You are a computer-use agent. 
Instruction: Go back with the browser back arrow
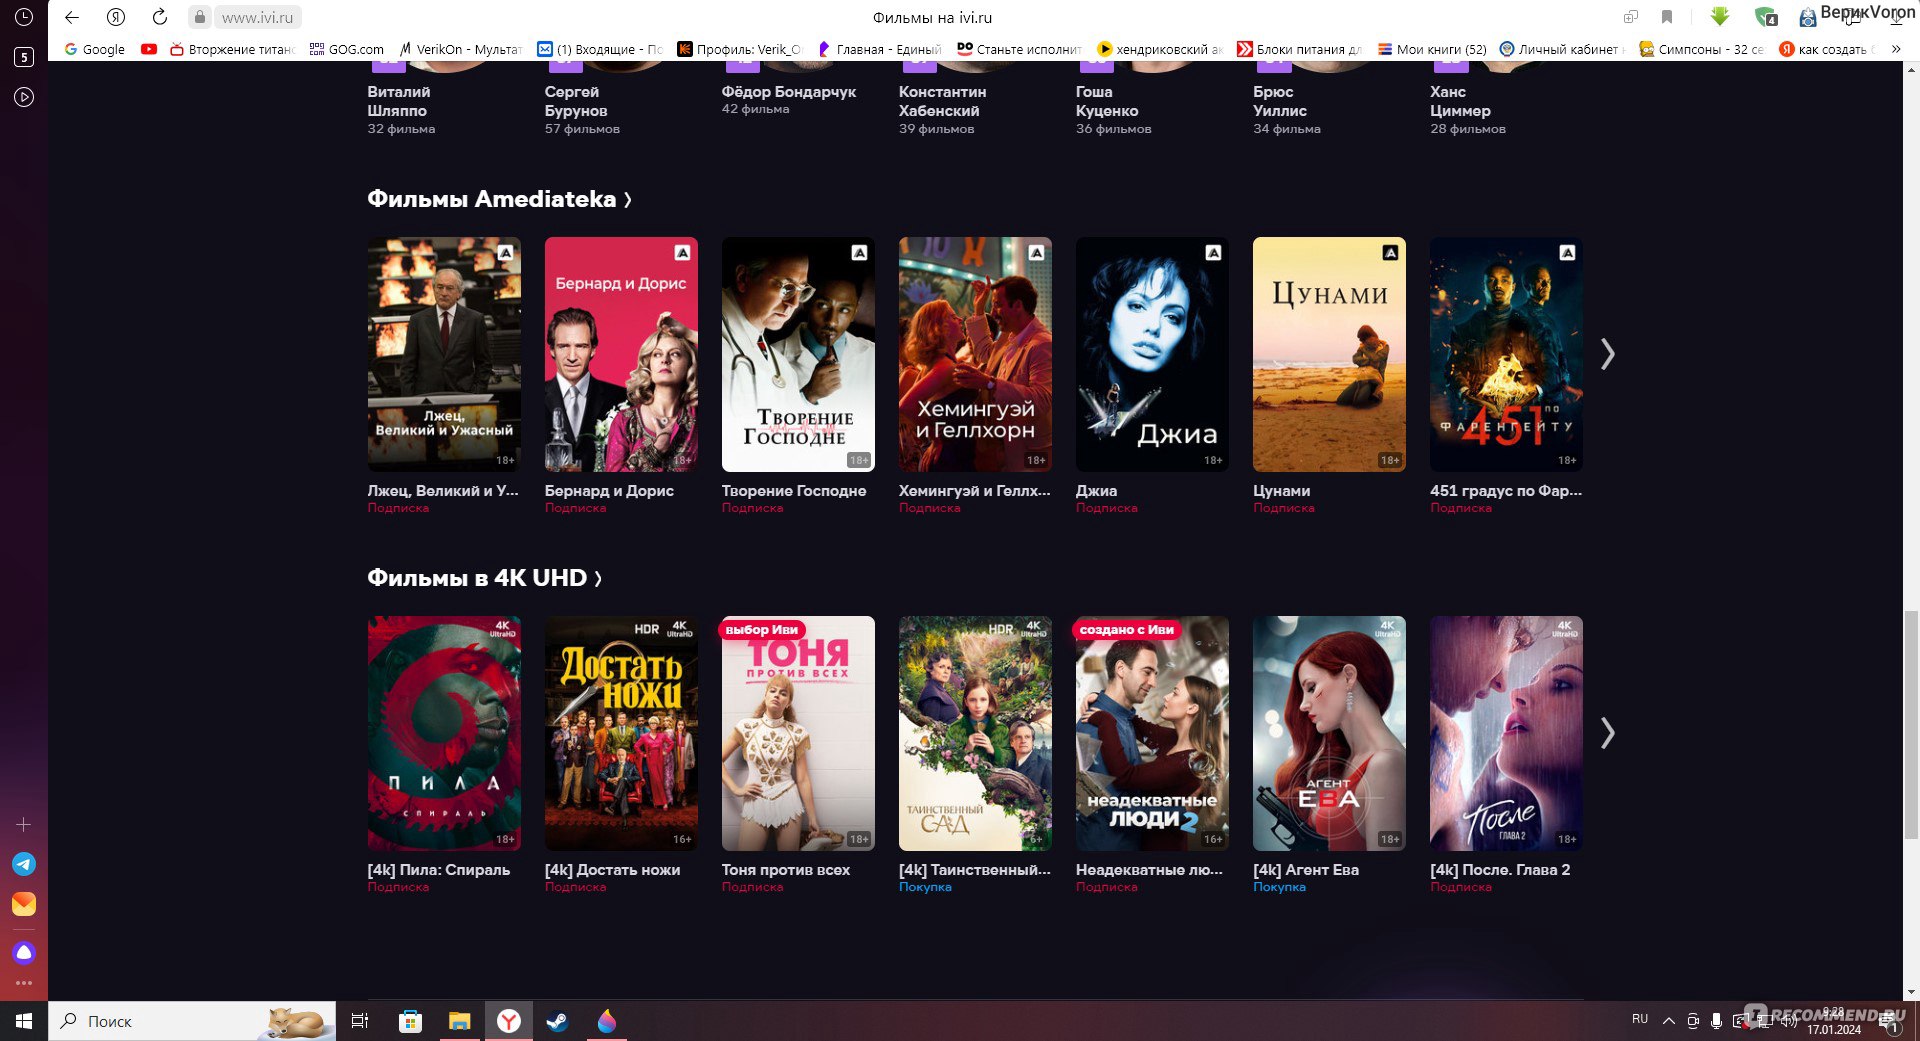pyautogui.click(x=72, y=17)
